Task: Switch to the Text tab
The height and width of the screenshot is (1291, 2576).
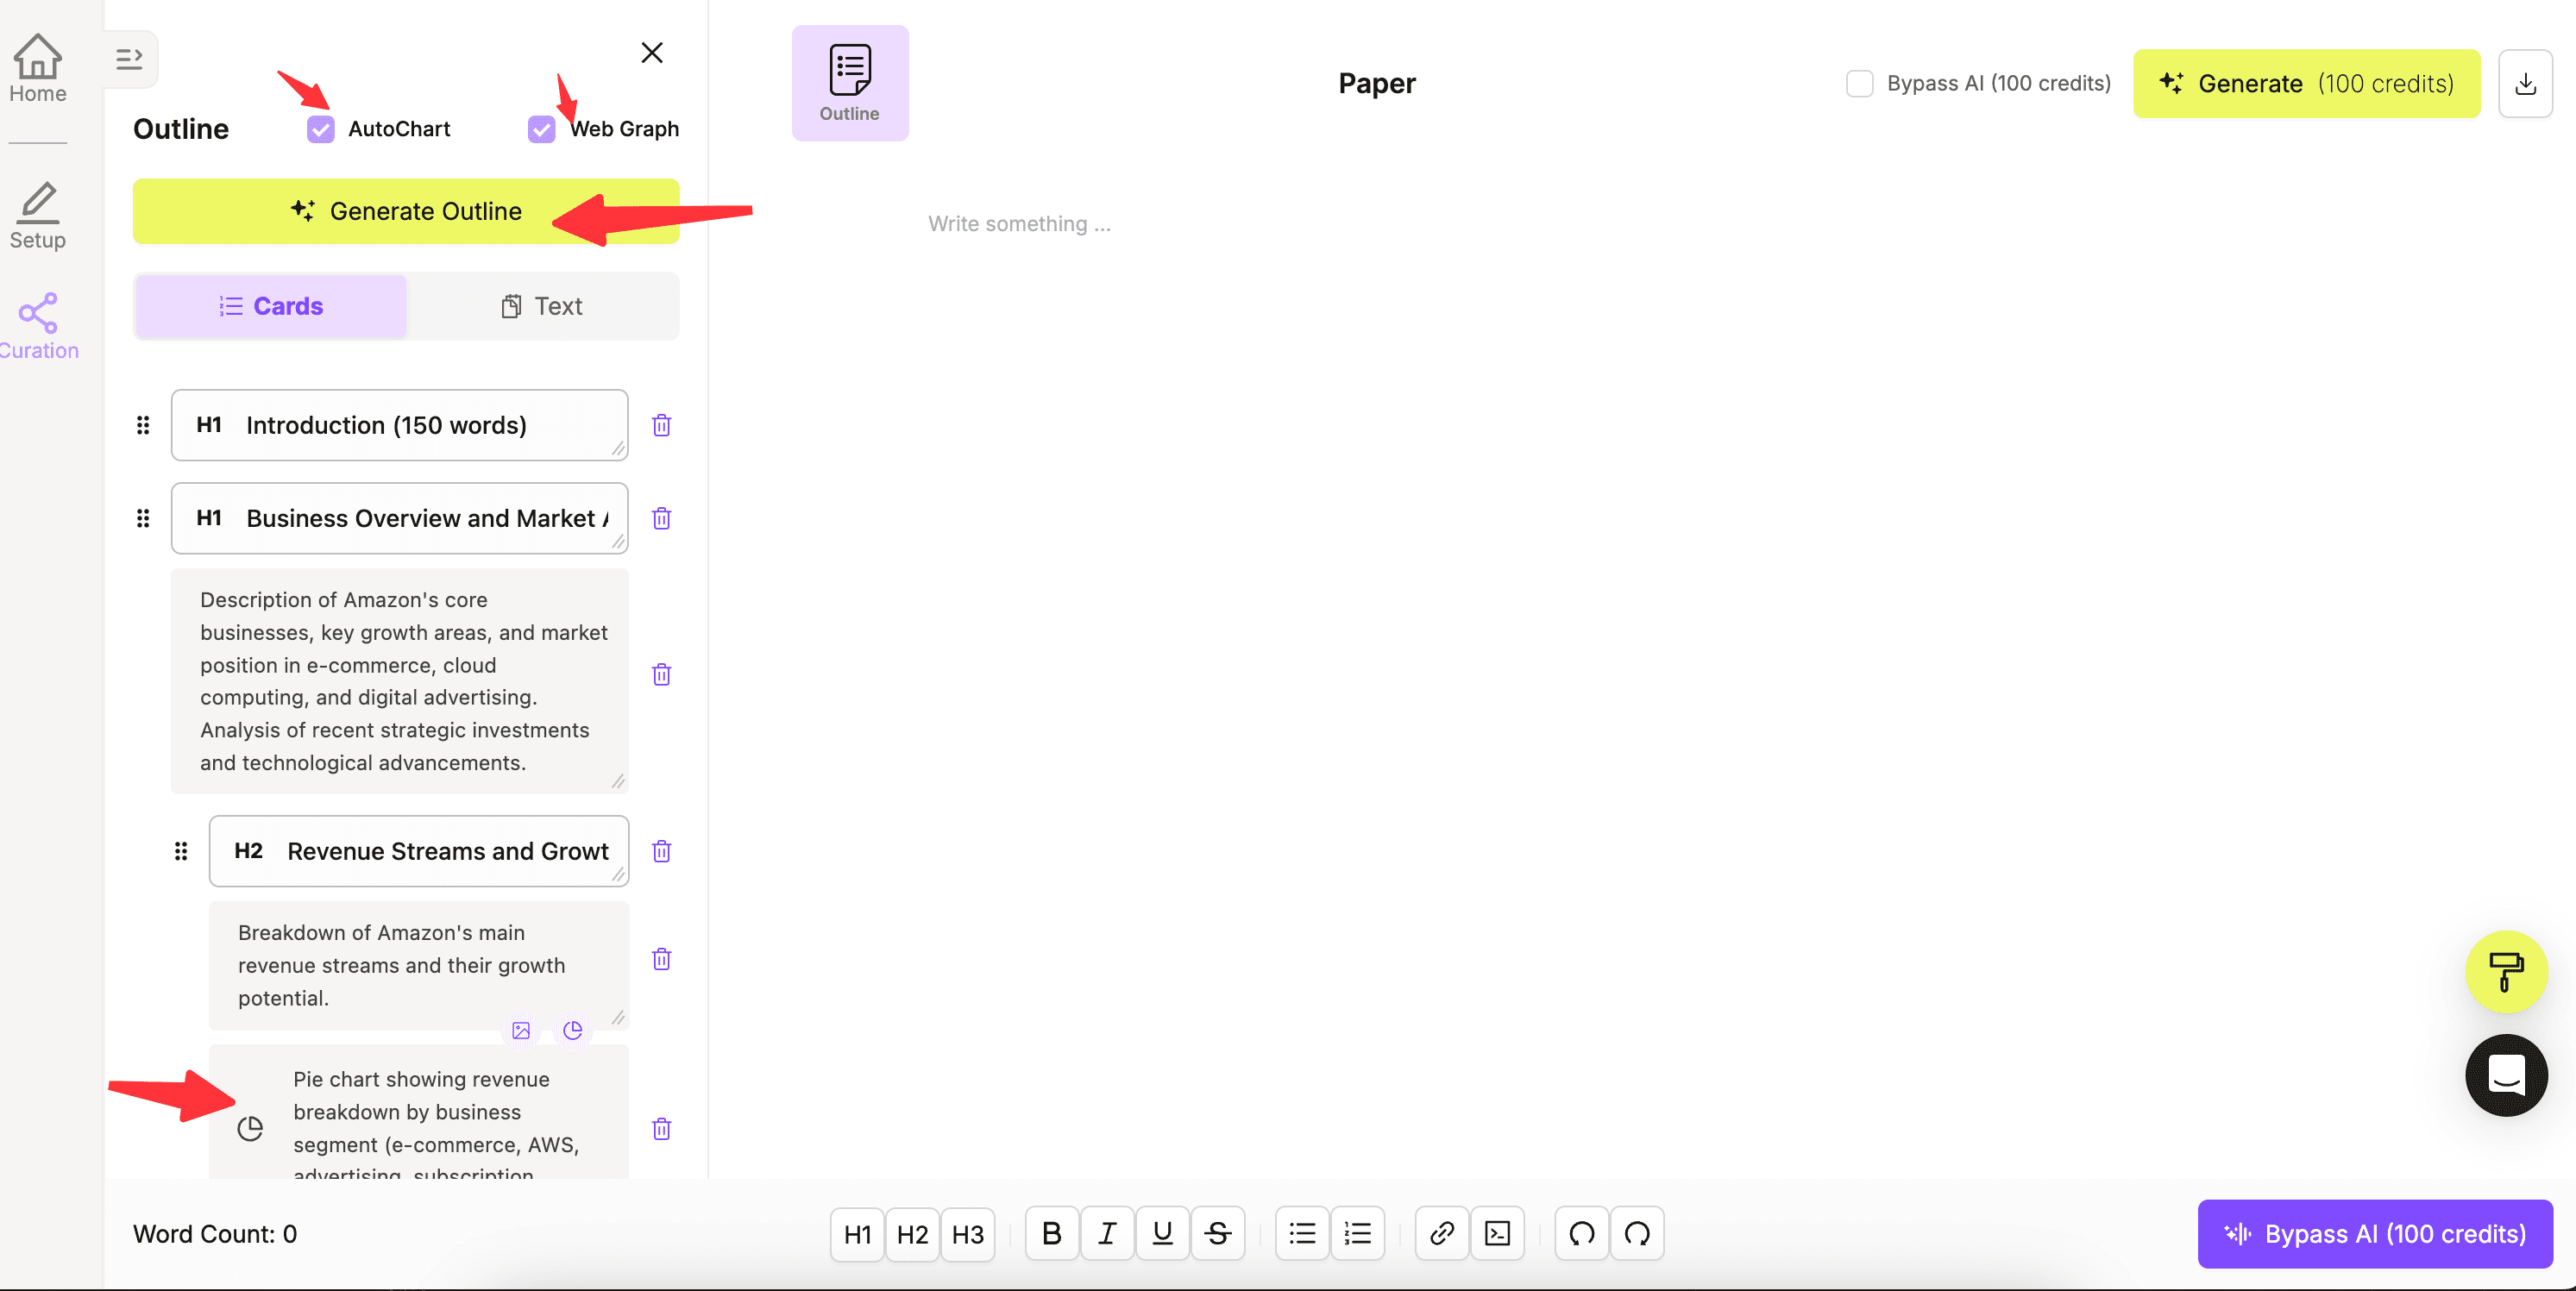Action: [x=542, y=306]
